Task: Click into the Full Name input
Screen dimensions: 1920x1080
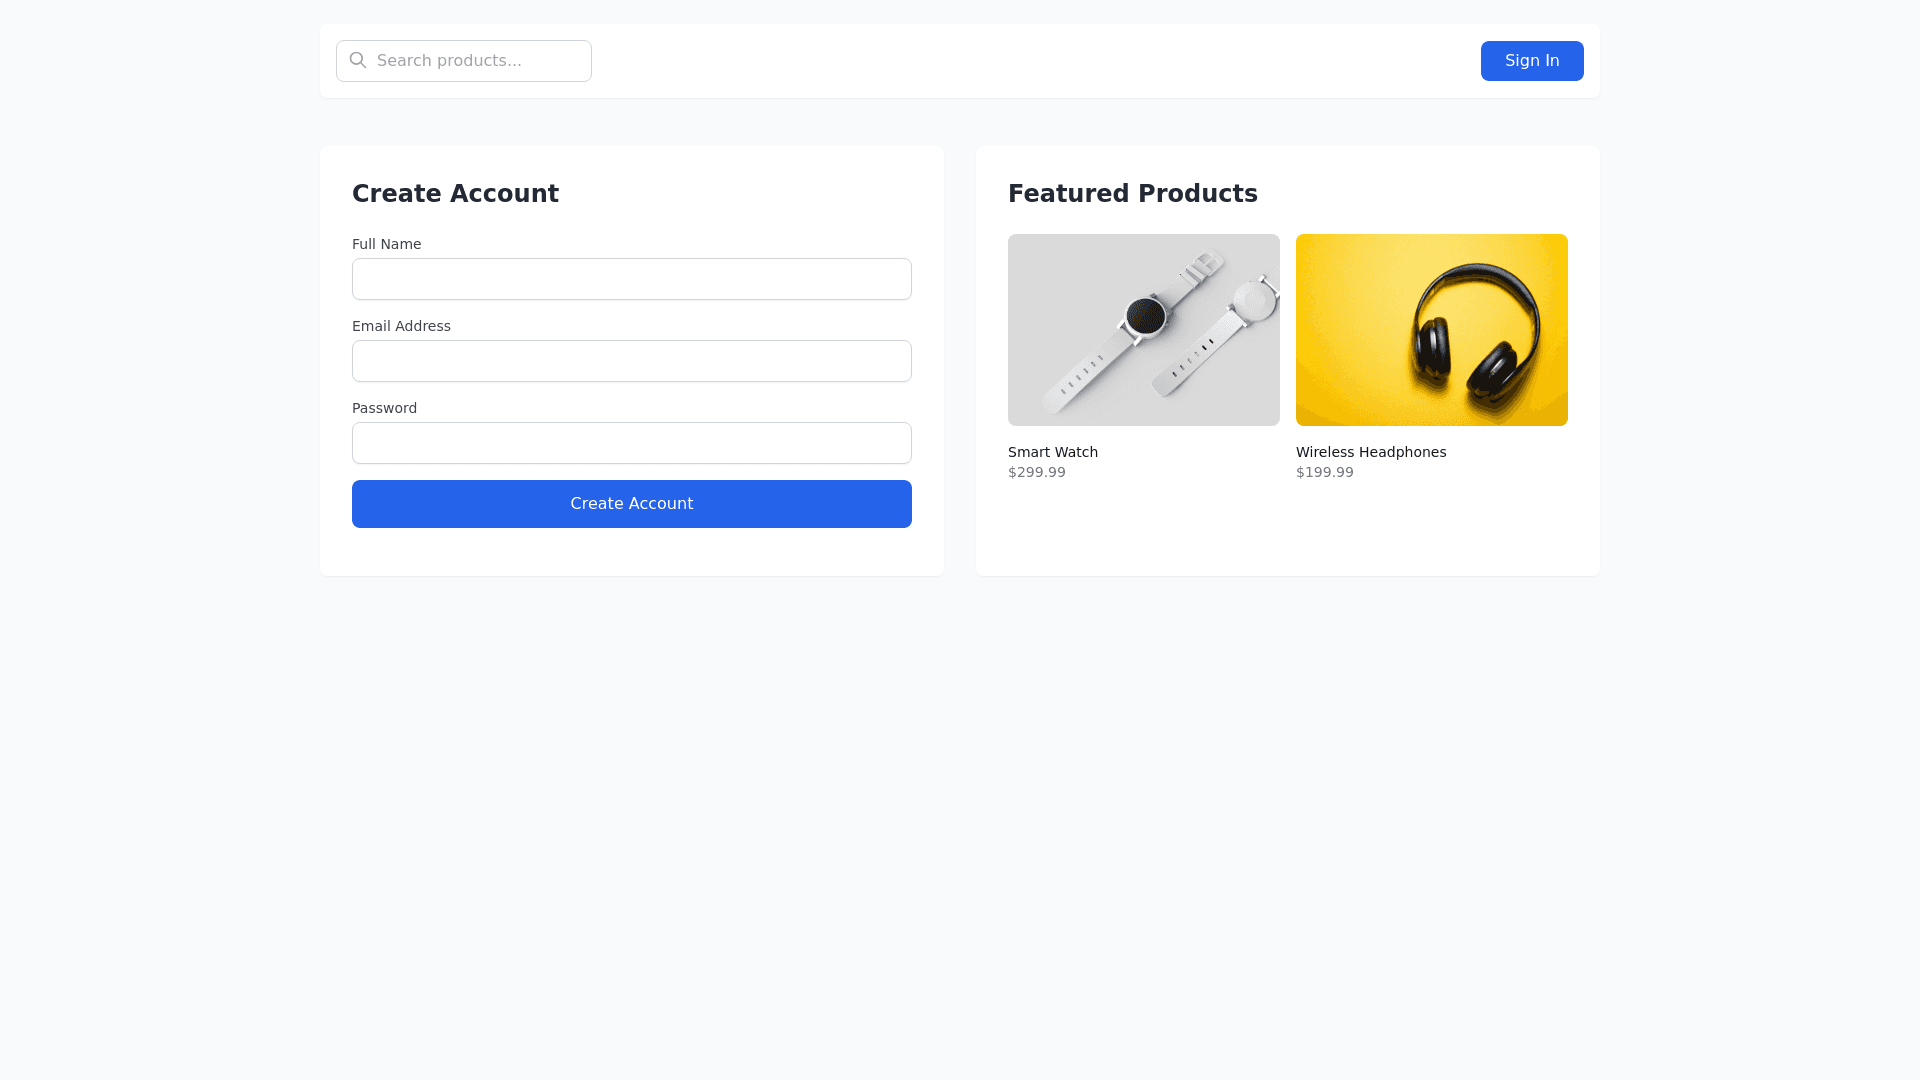Action: pyautogui.click(x=631, y=279)
